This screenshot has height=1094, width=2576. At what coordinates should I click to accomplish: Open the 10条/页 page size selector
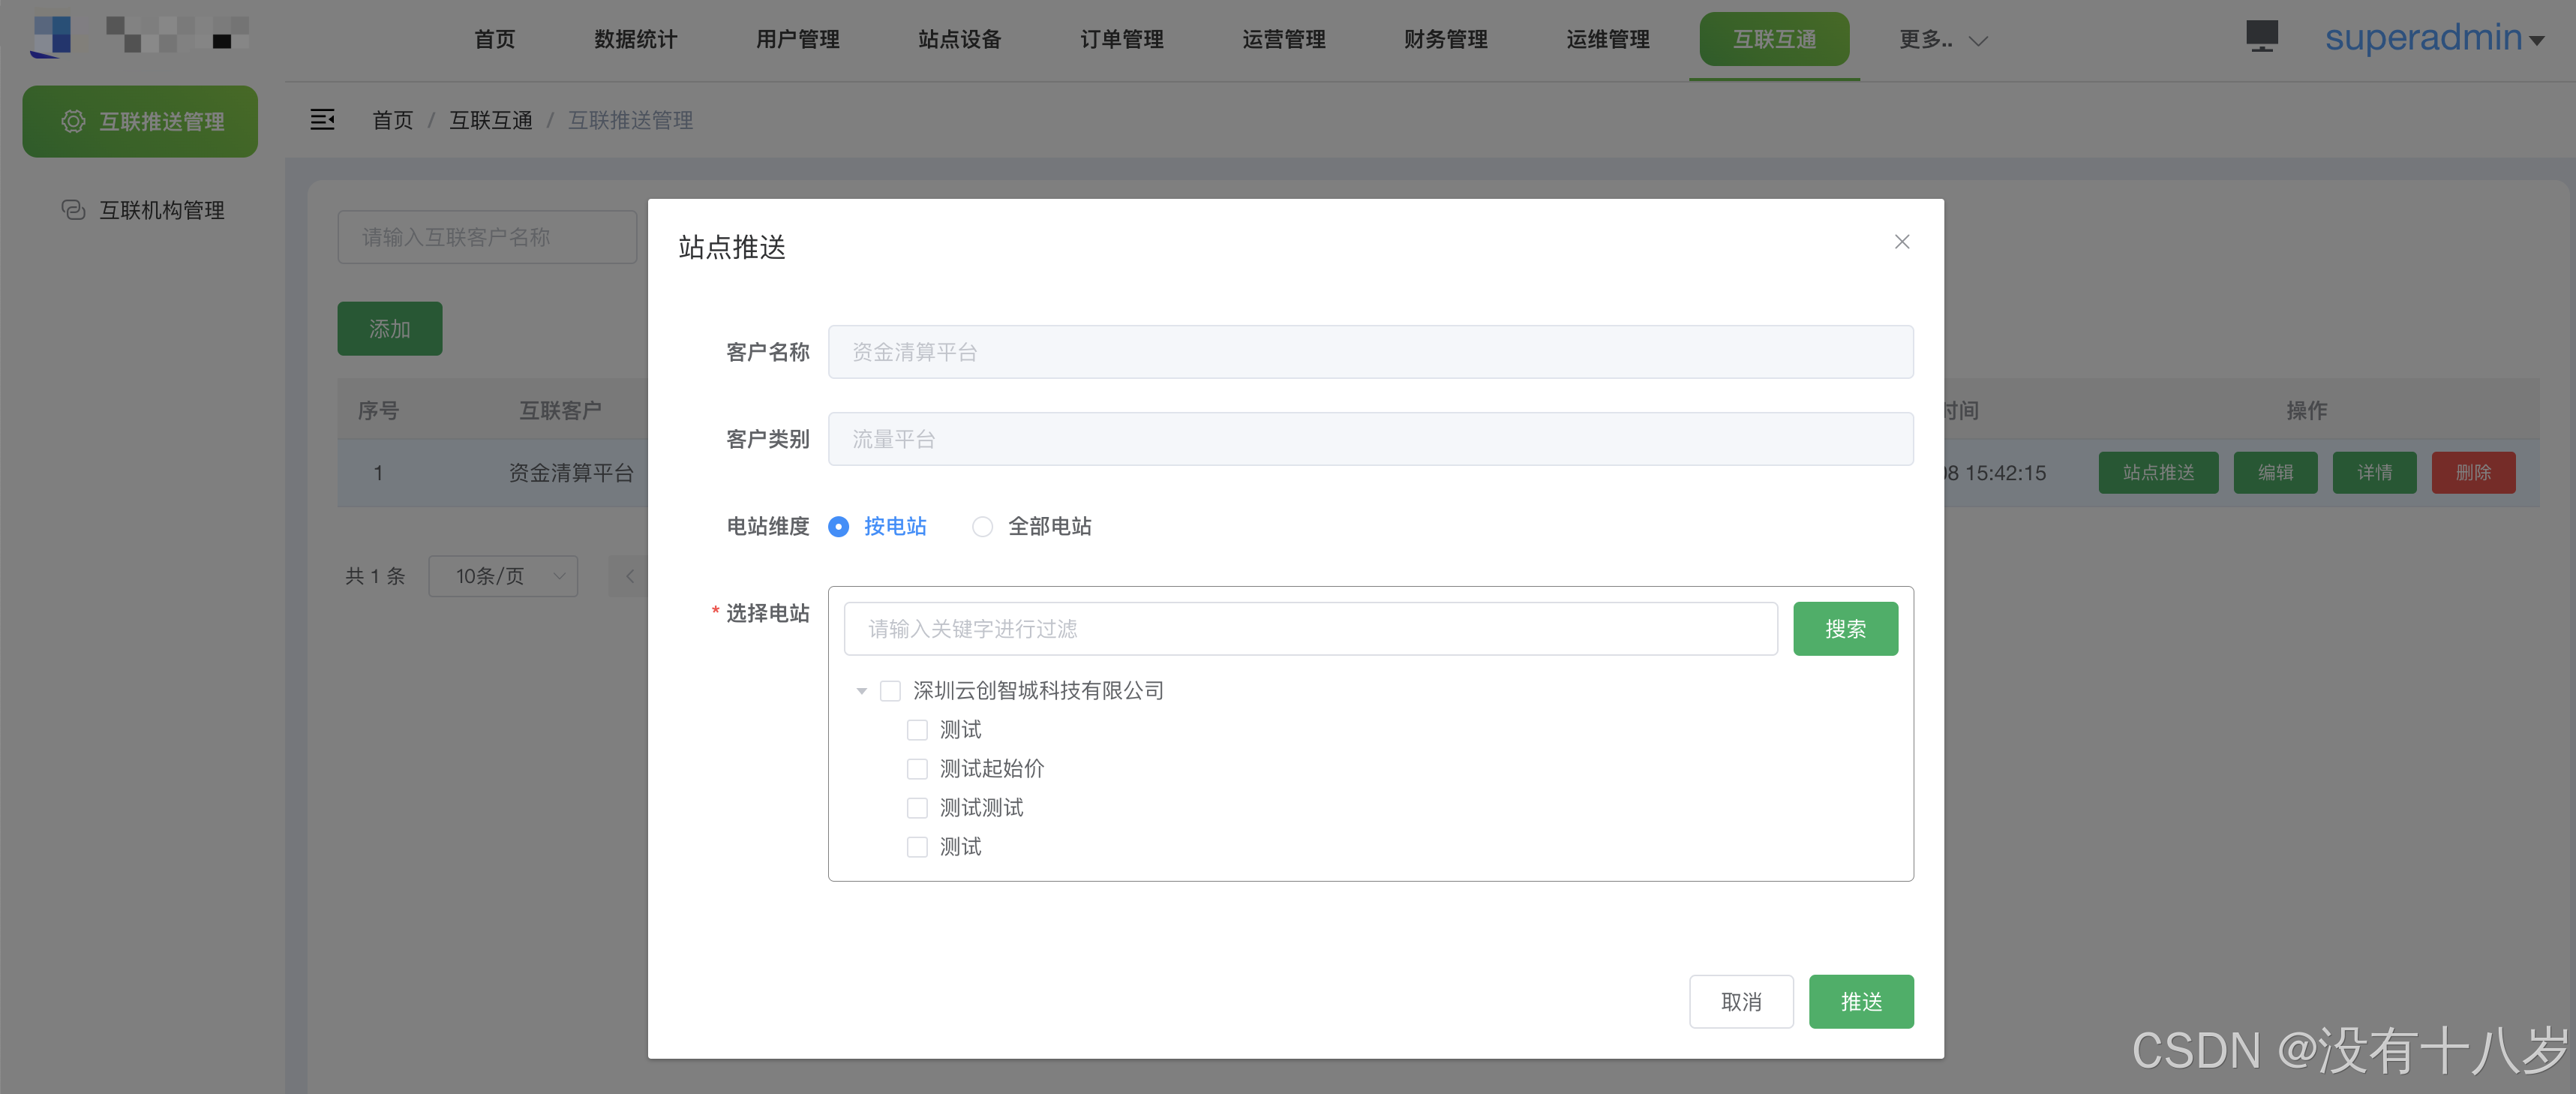[503, 576]
